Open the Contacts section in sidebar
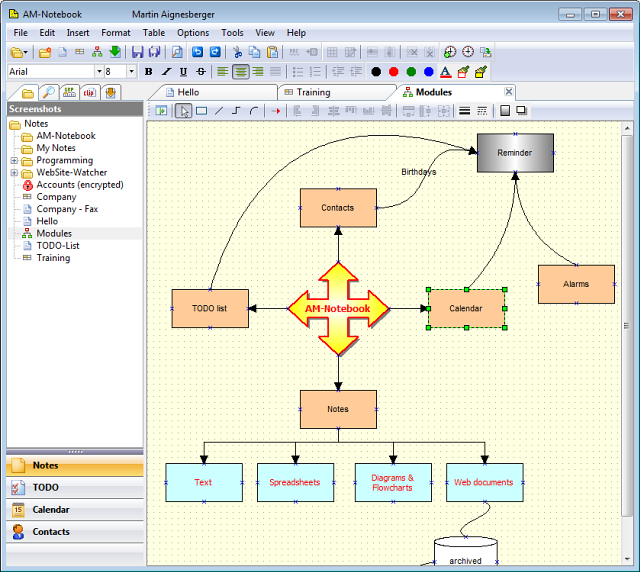 tap(75, 532)
